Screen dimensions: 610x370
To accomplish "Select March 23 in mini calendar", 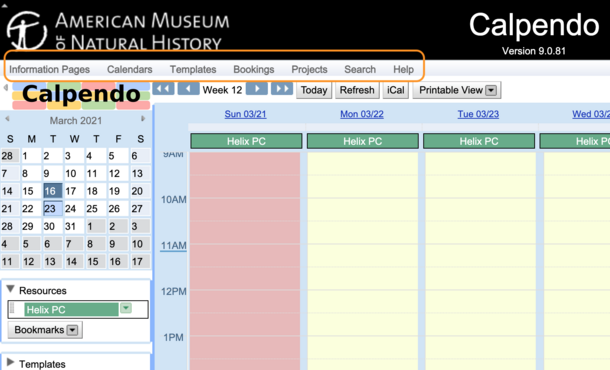I will [52, 209].
